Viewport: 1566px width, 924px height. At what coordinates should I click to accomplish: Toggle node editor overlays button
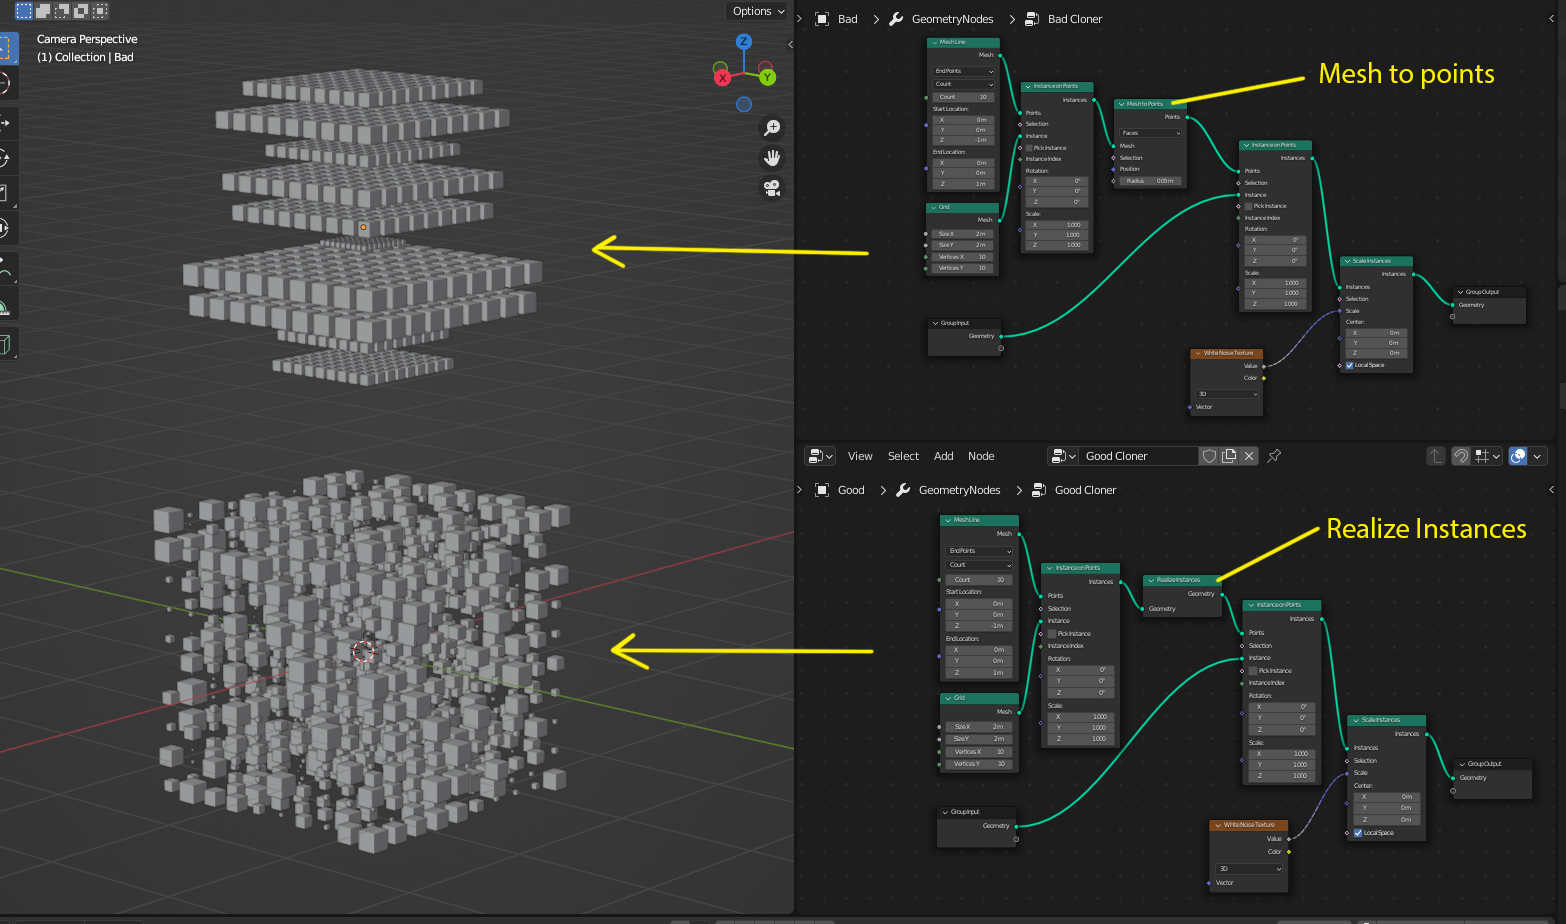[1518, 456]
